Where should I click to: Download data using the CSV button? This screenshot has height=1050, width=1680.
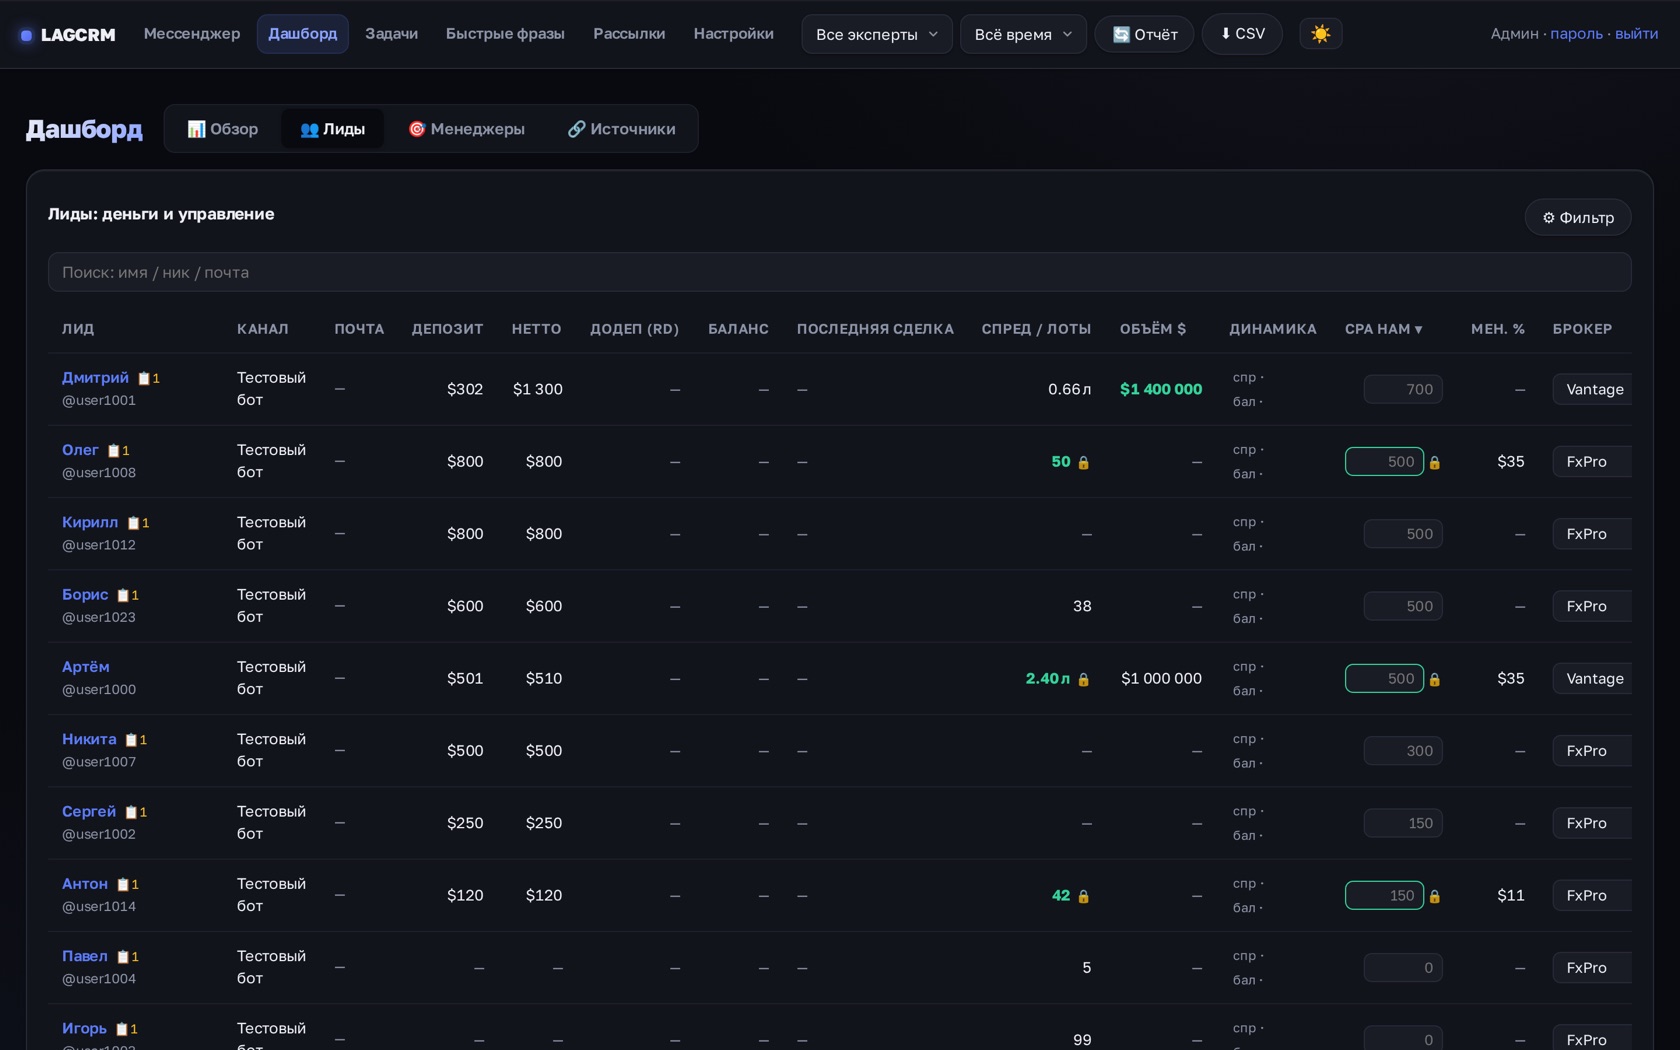pos(1242,34)
